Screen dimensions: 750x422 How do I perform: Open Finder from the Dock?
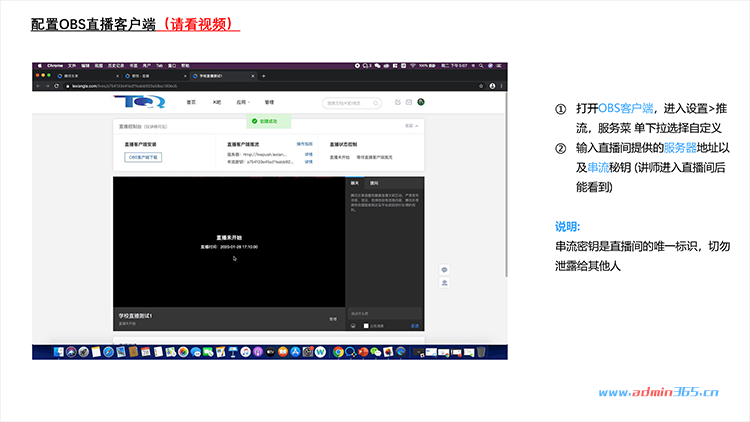click(x=58, y=352)
